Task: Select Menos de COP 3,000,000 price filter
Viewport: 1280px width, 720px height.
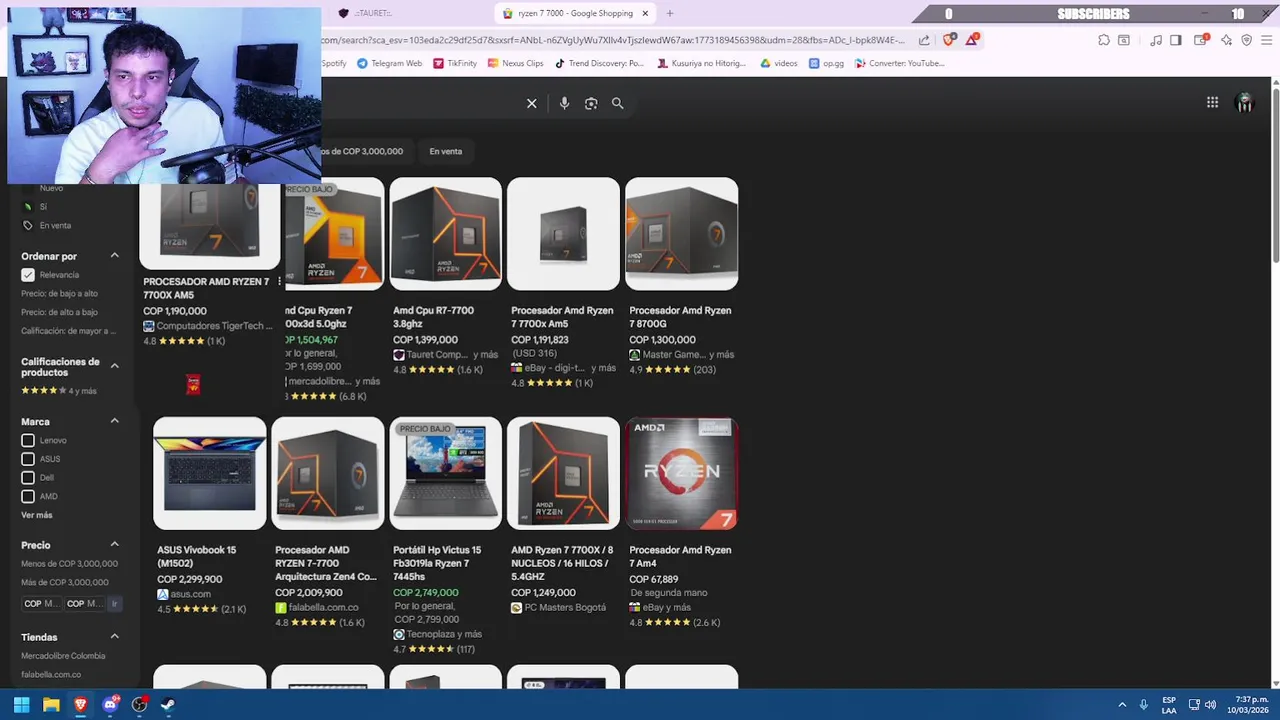Action: click(69, 564)
